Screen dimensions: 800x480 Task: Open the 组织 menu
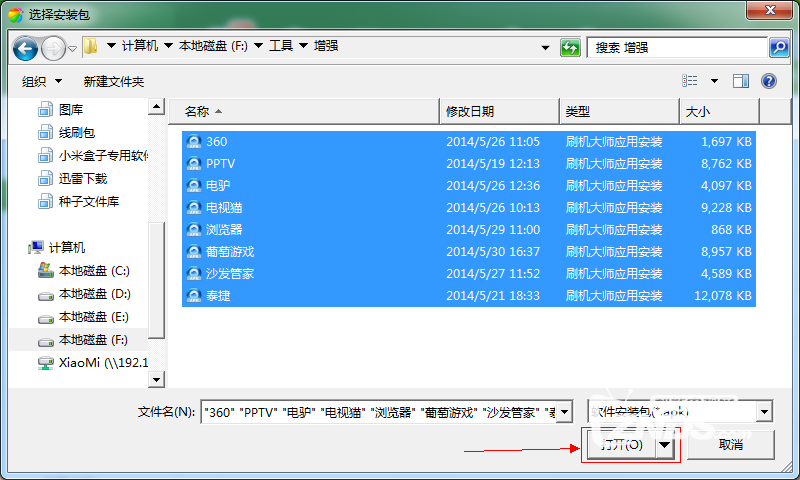(41, 82)
